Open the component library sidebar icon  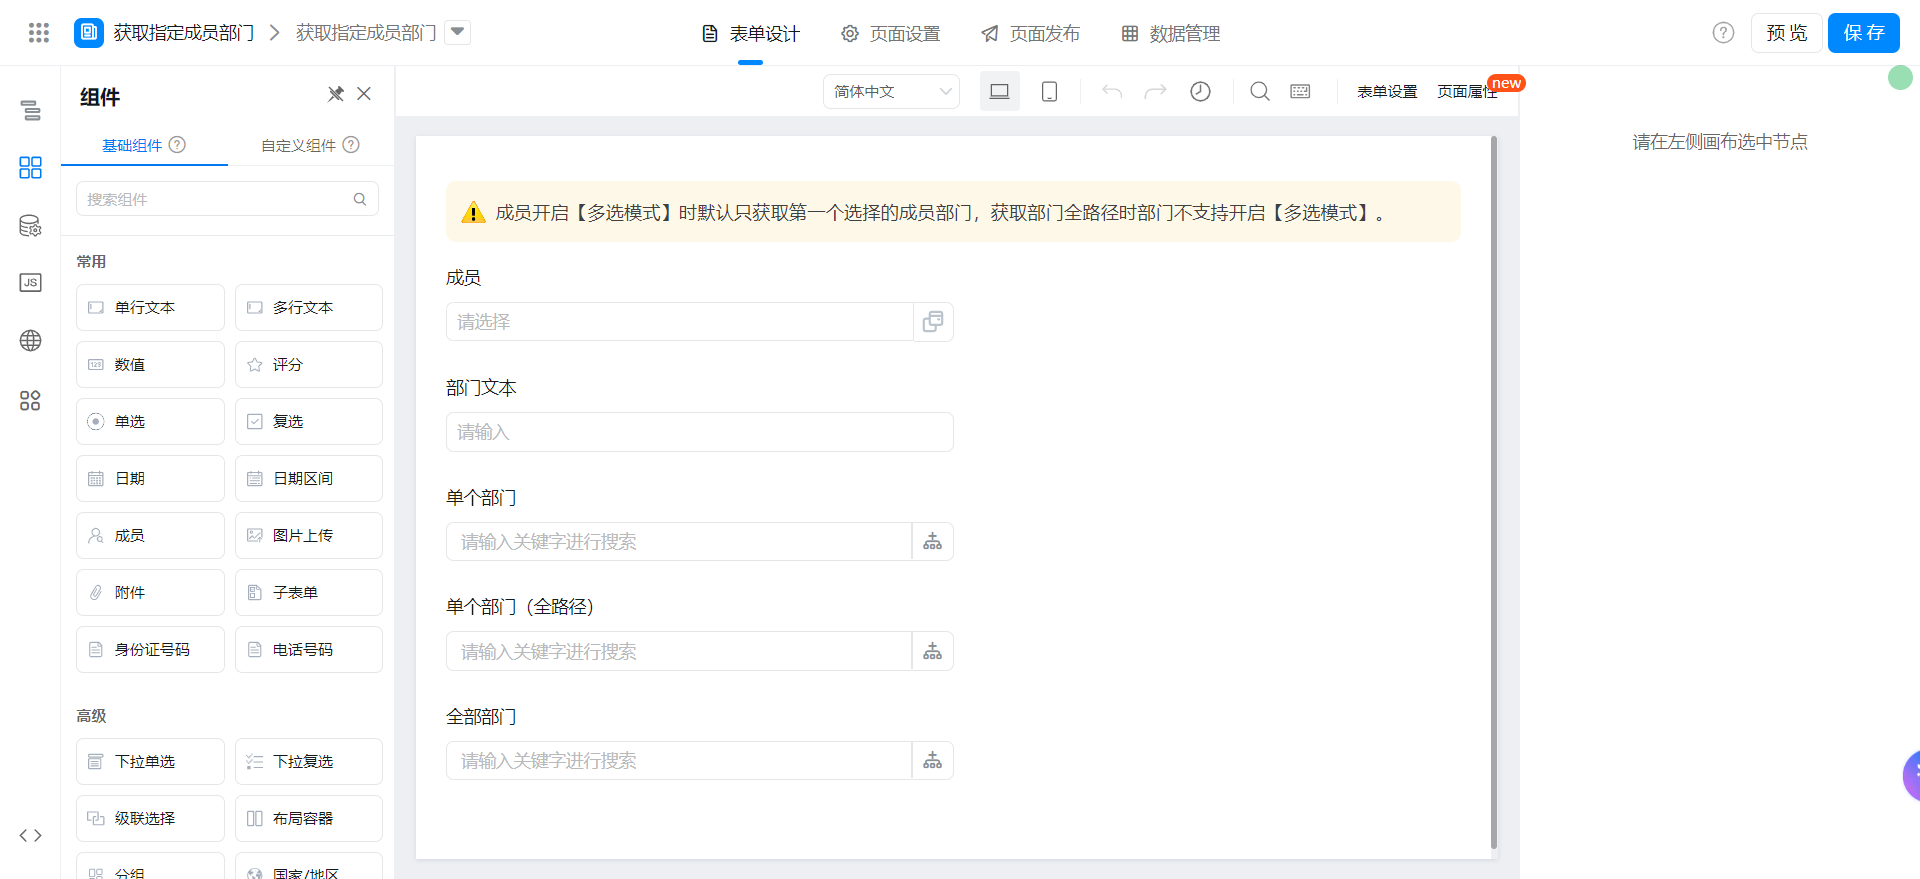pos(31,167)
